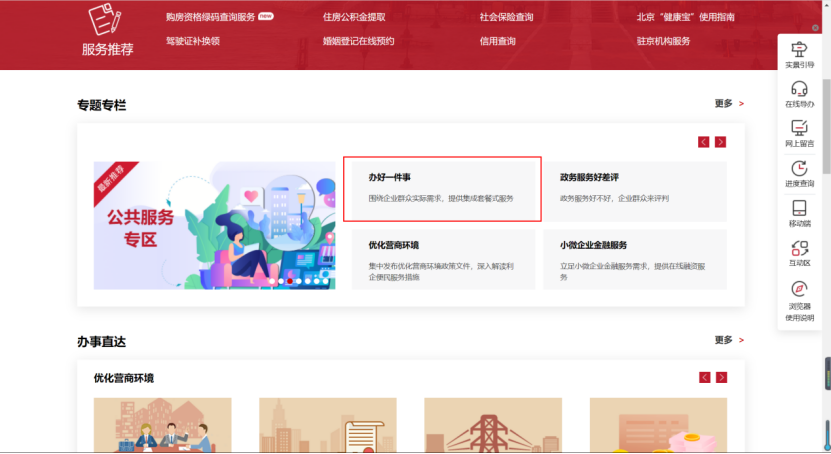Screen dimensions: 831x454
Task: Open 小微企业金融服务 card
Action: [635, 257]
